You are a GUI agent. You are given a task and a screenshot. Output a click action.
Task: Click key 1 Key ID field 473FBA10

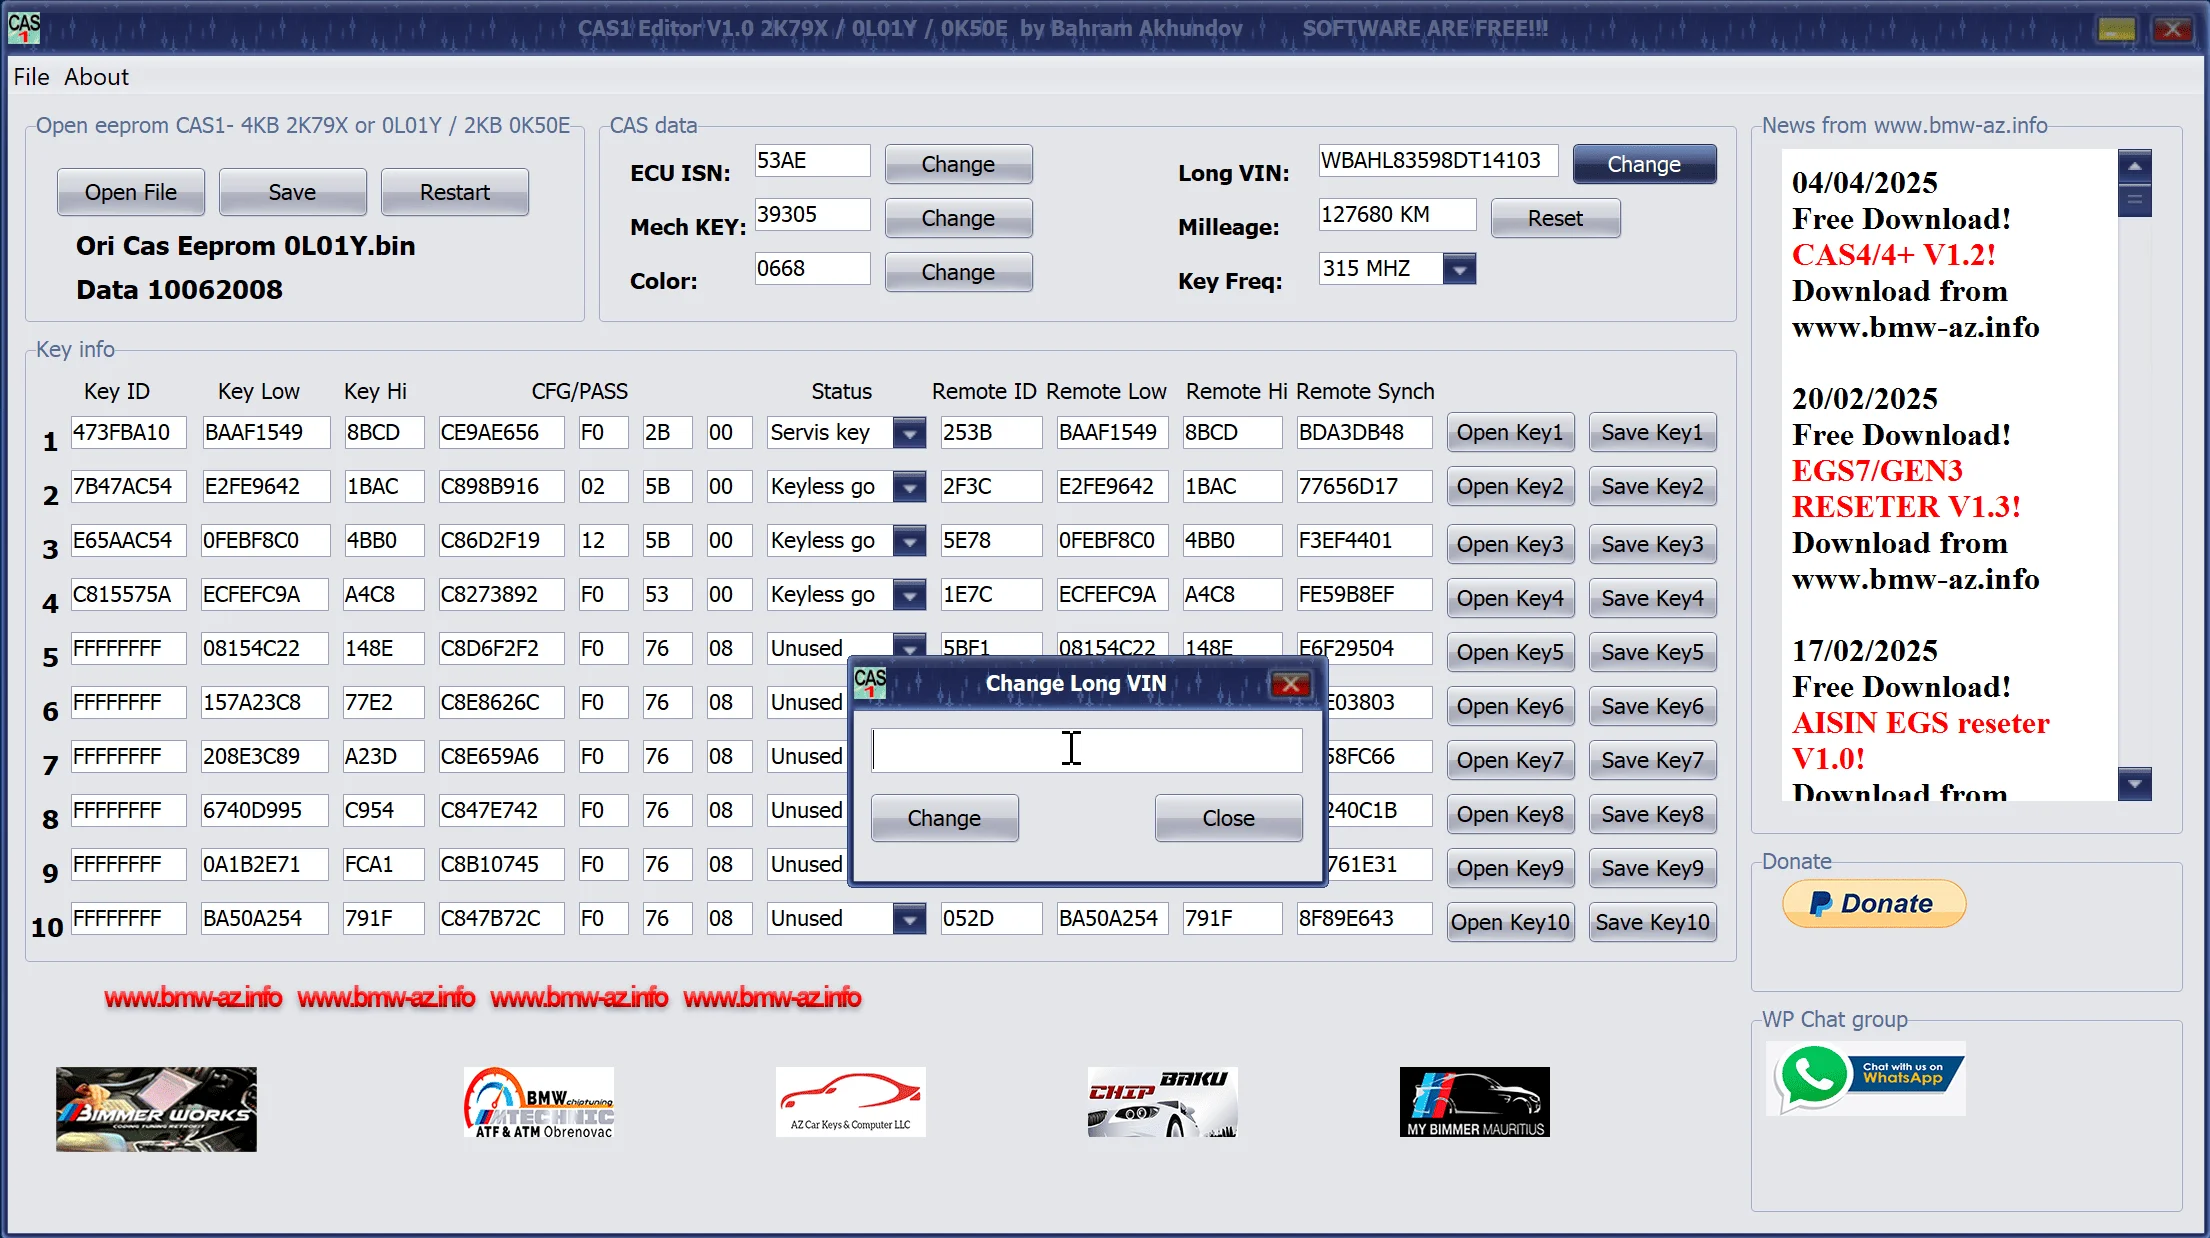coord(128,433)
